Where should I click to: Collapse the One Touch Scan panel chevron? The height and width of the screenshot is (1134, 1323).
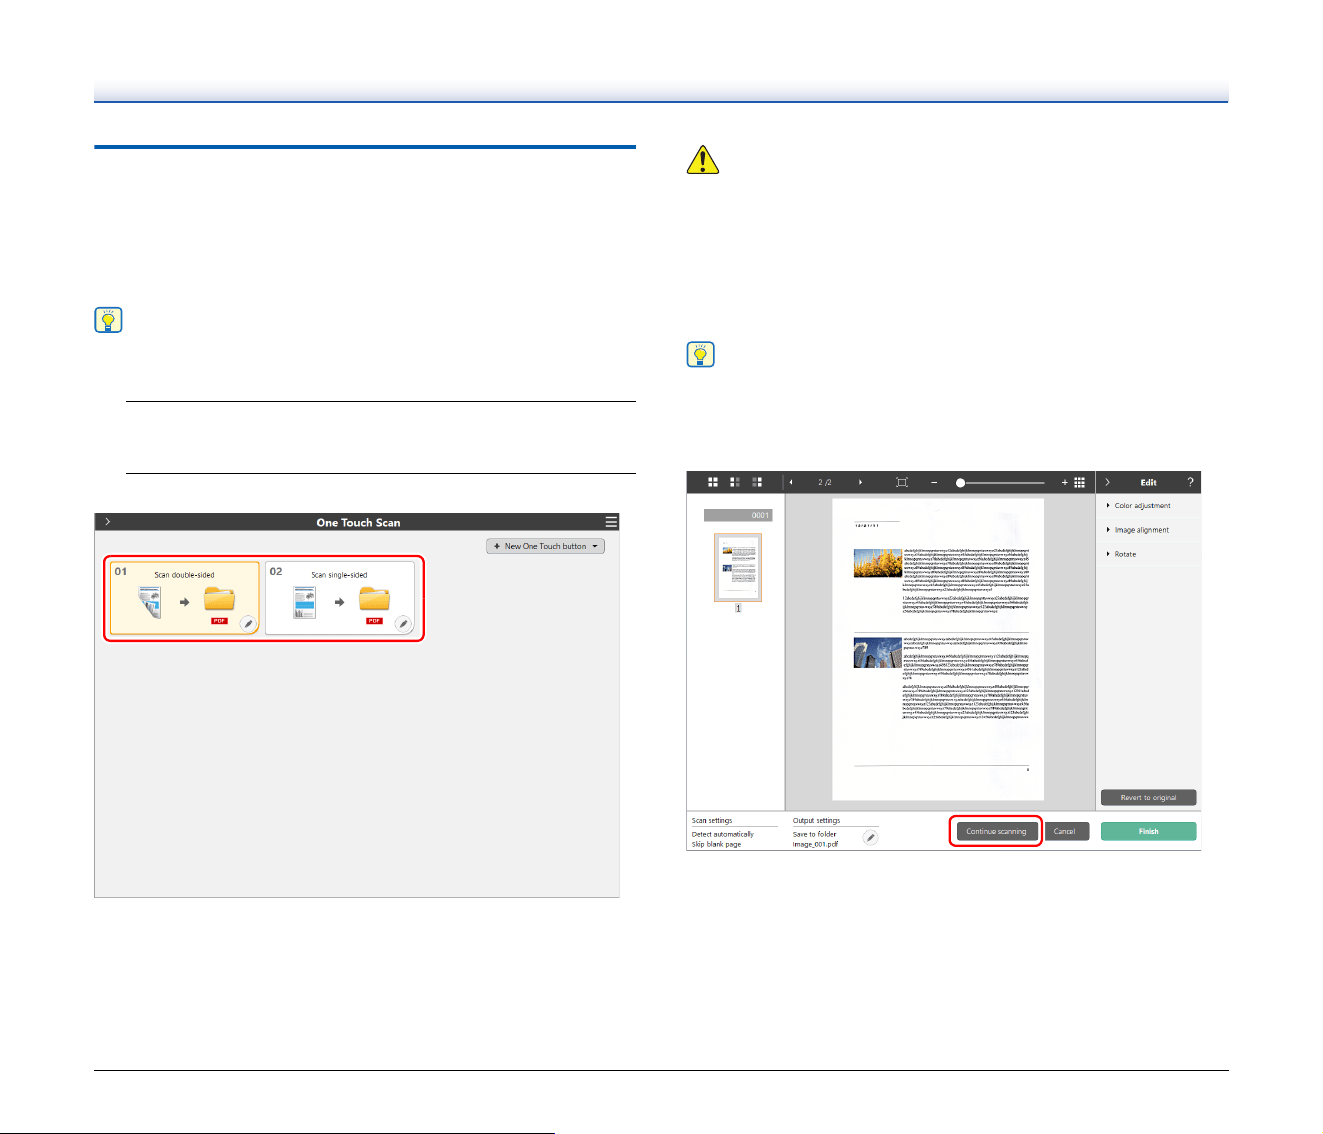[x=107, y=522]
